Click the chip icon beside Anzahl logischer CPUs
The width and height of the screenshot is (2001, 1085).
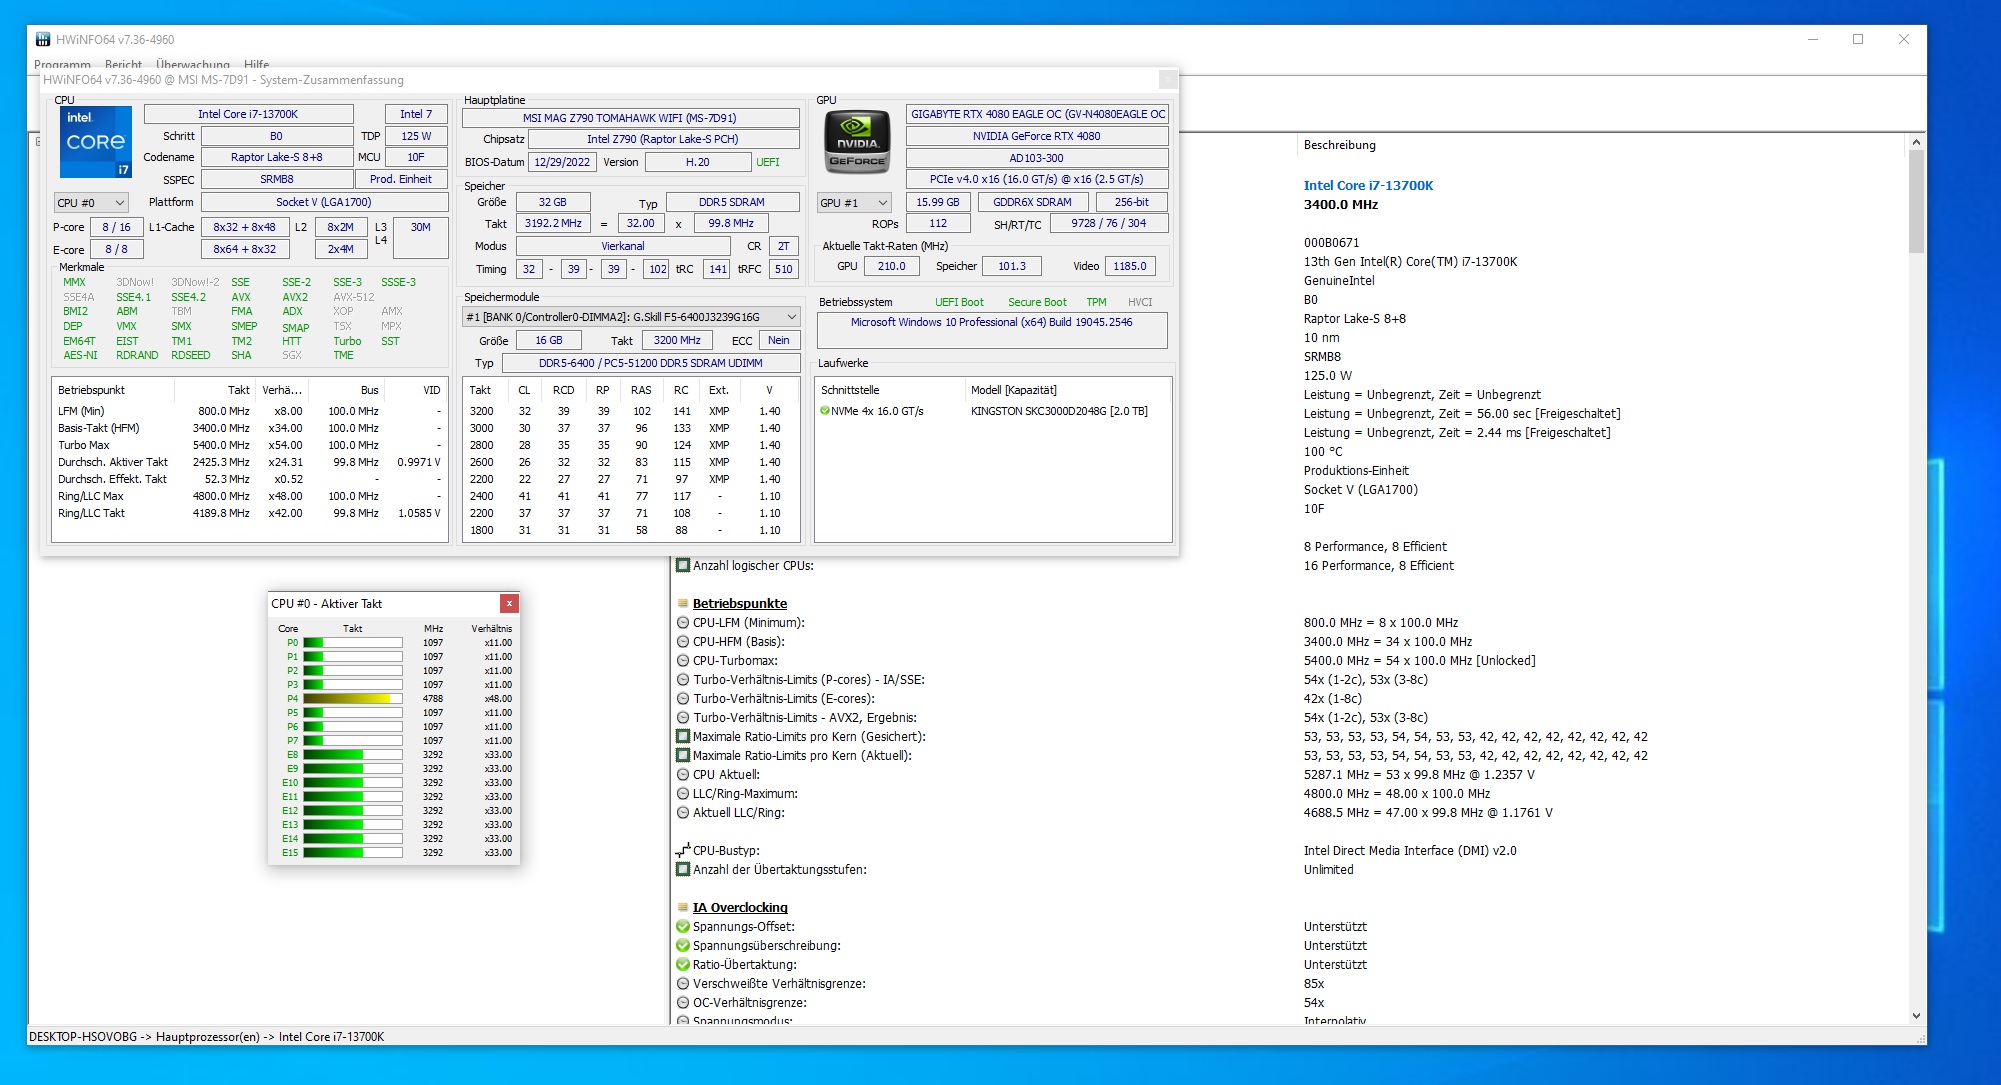683,566
